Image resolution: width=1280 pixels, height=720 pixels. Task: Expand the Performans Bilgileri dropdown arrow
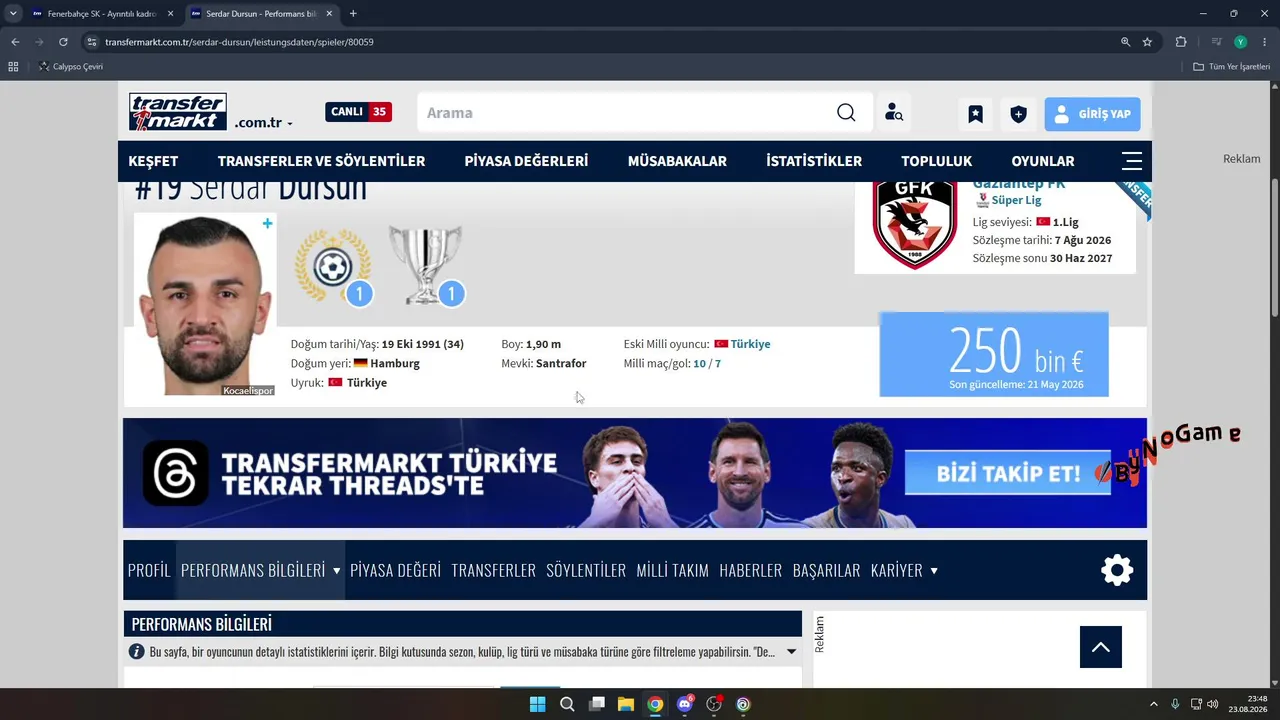(336, 571)
